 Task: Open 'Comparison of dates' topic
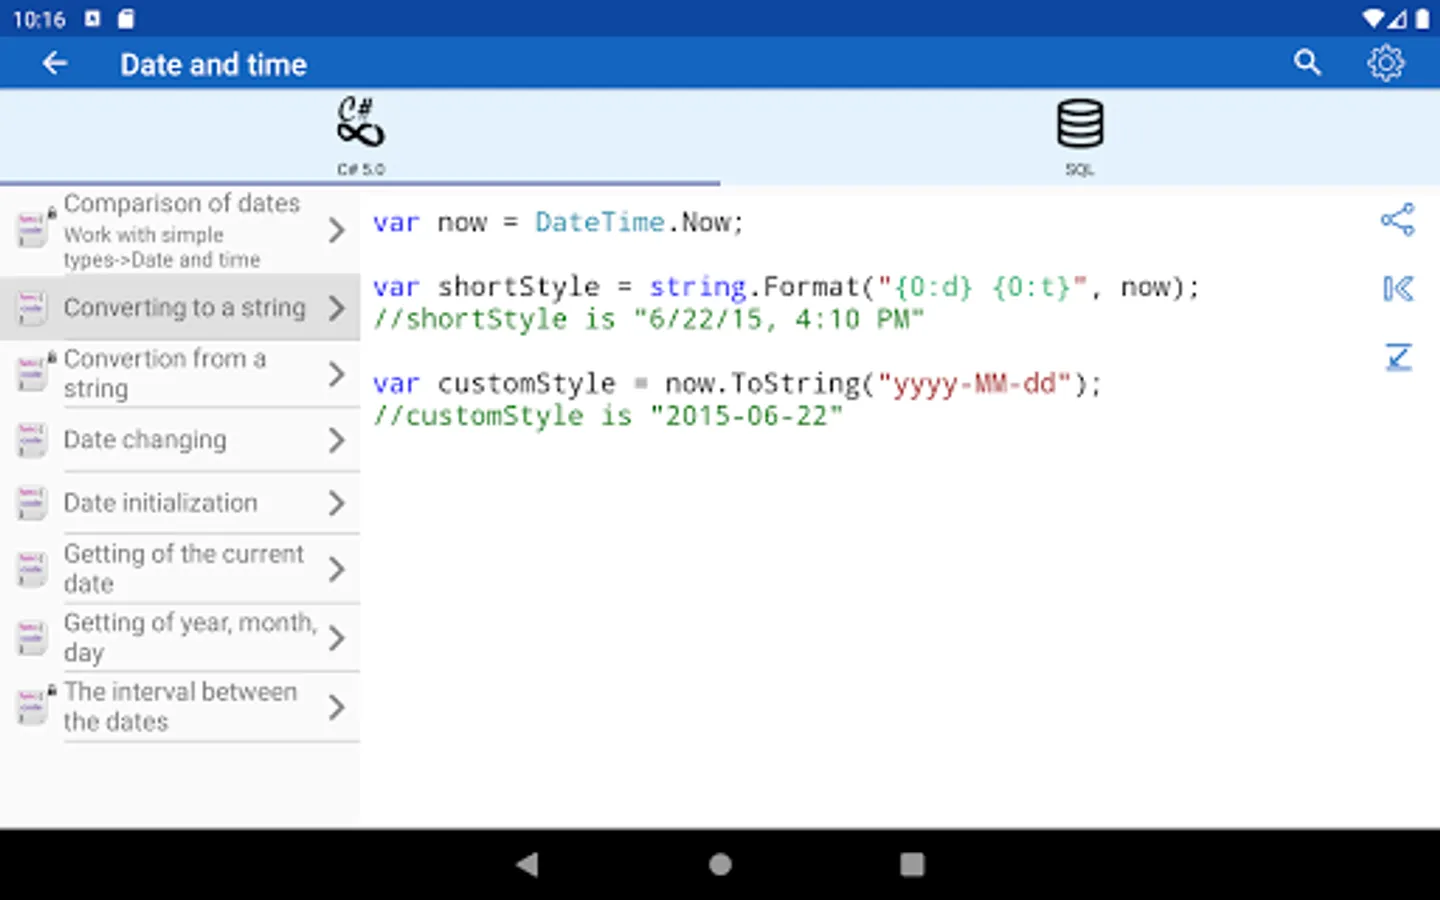[x=182, y=230]
